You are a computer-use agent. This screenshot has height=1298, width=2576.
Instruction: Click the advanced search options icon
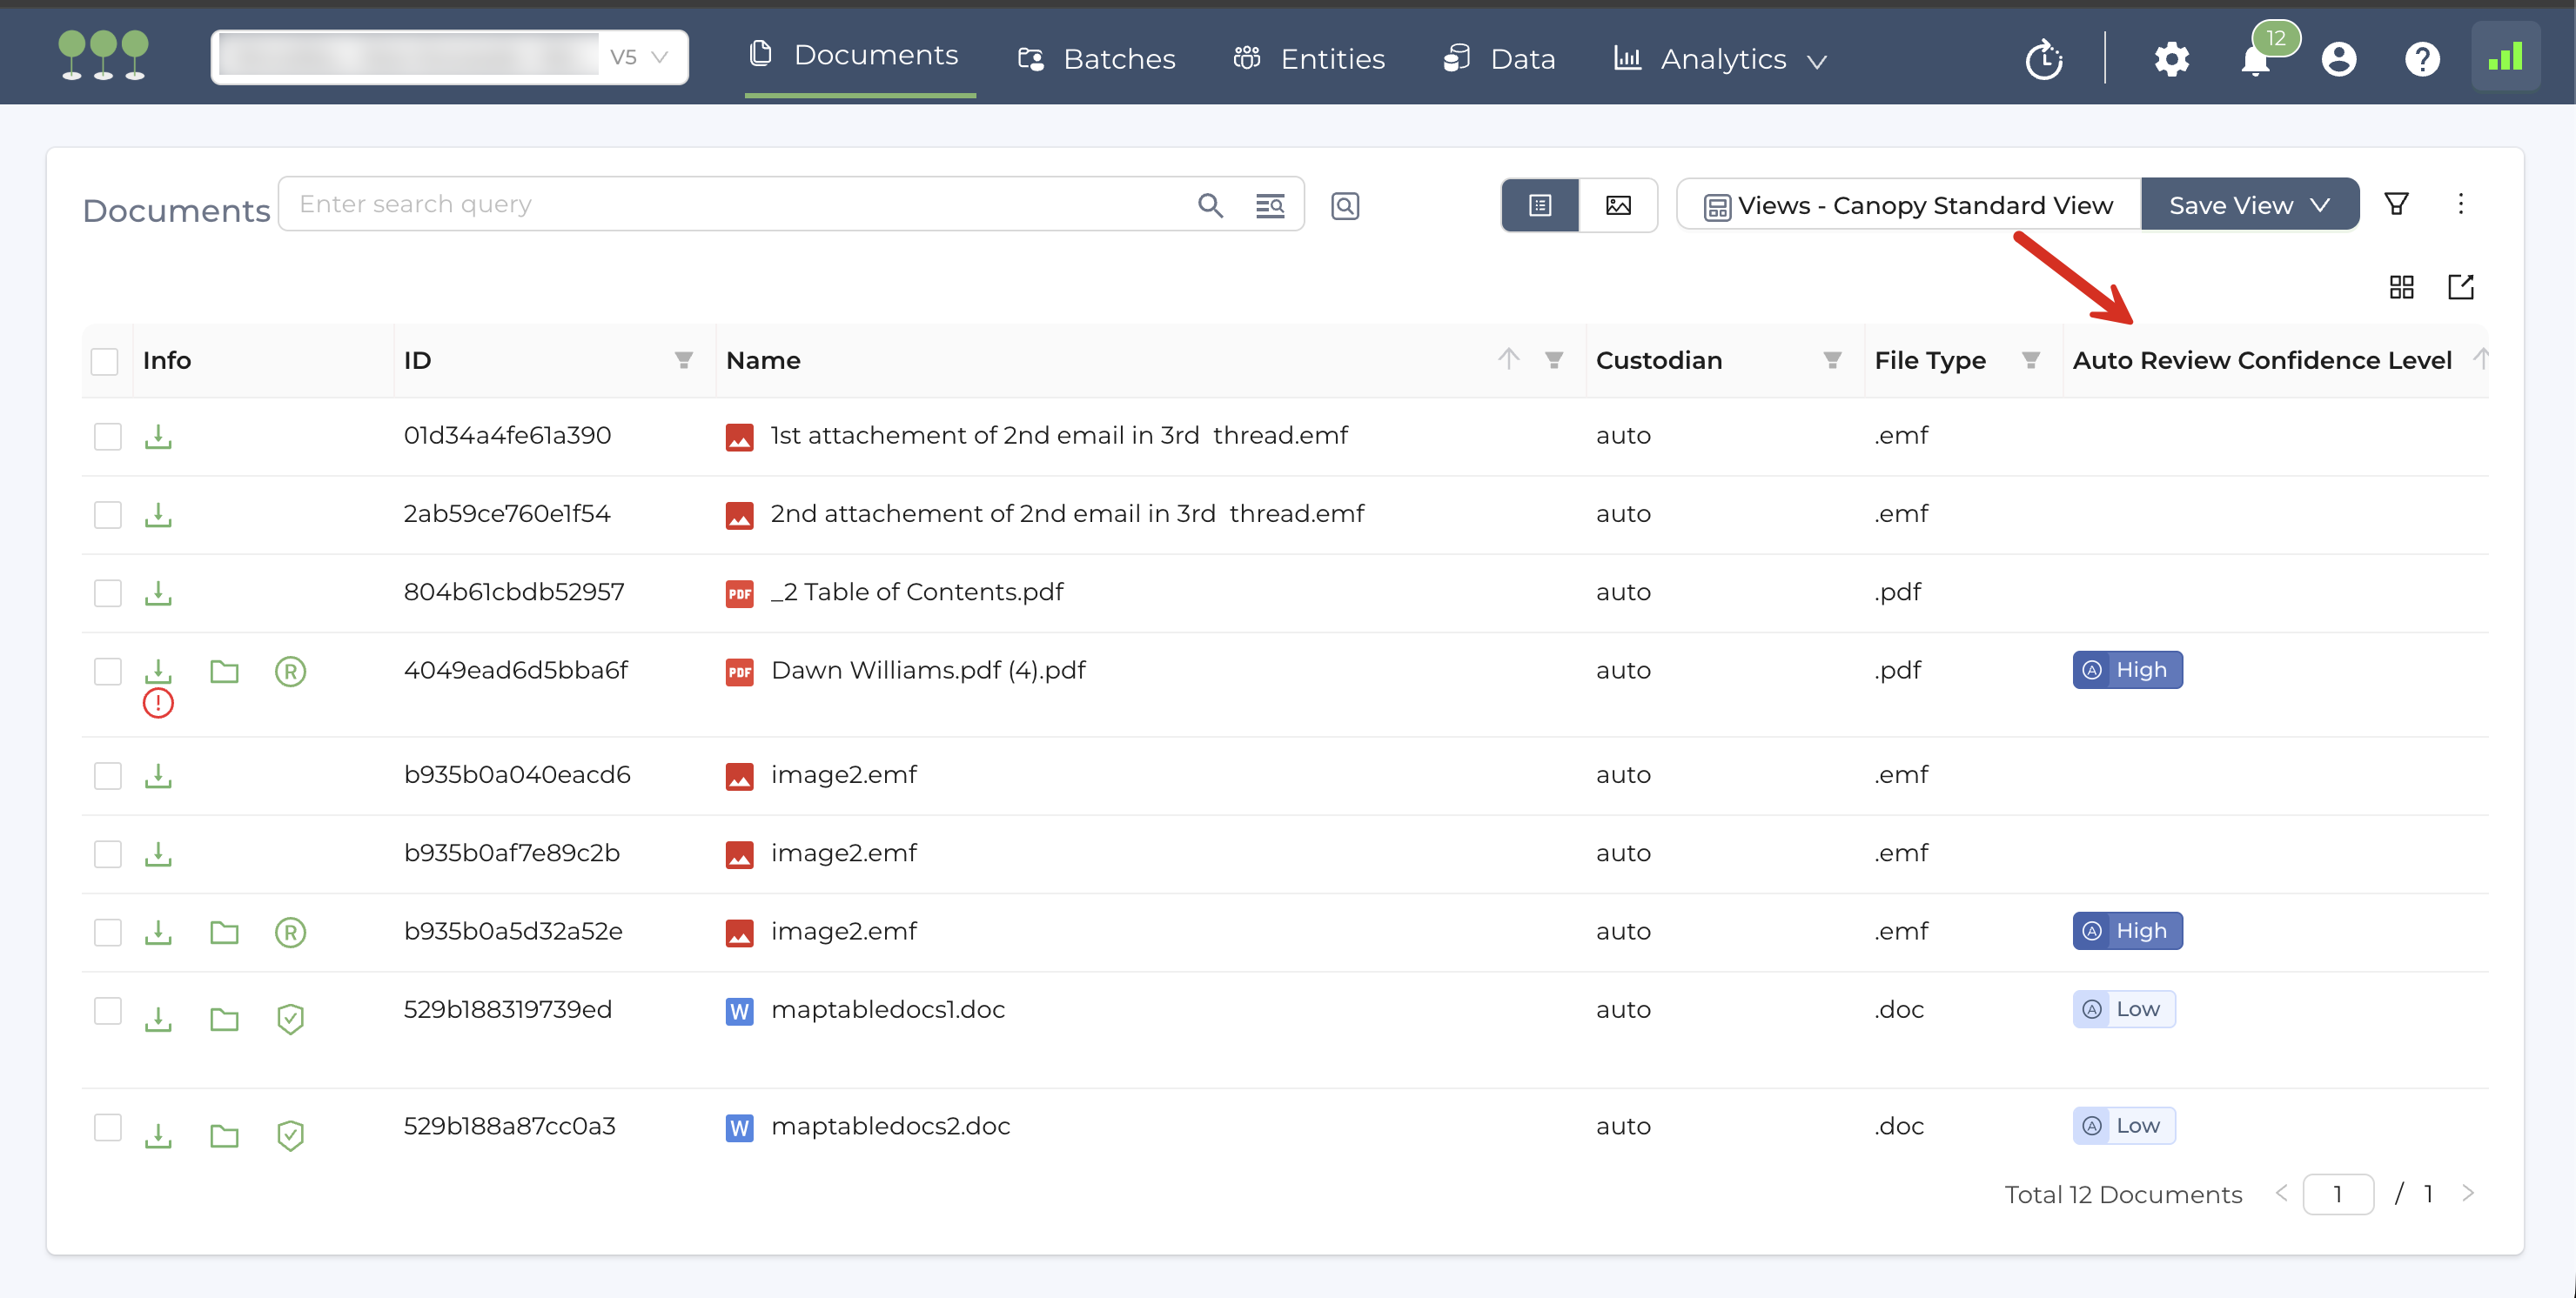click(x=1269, y=205)
